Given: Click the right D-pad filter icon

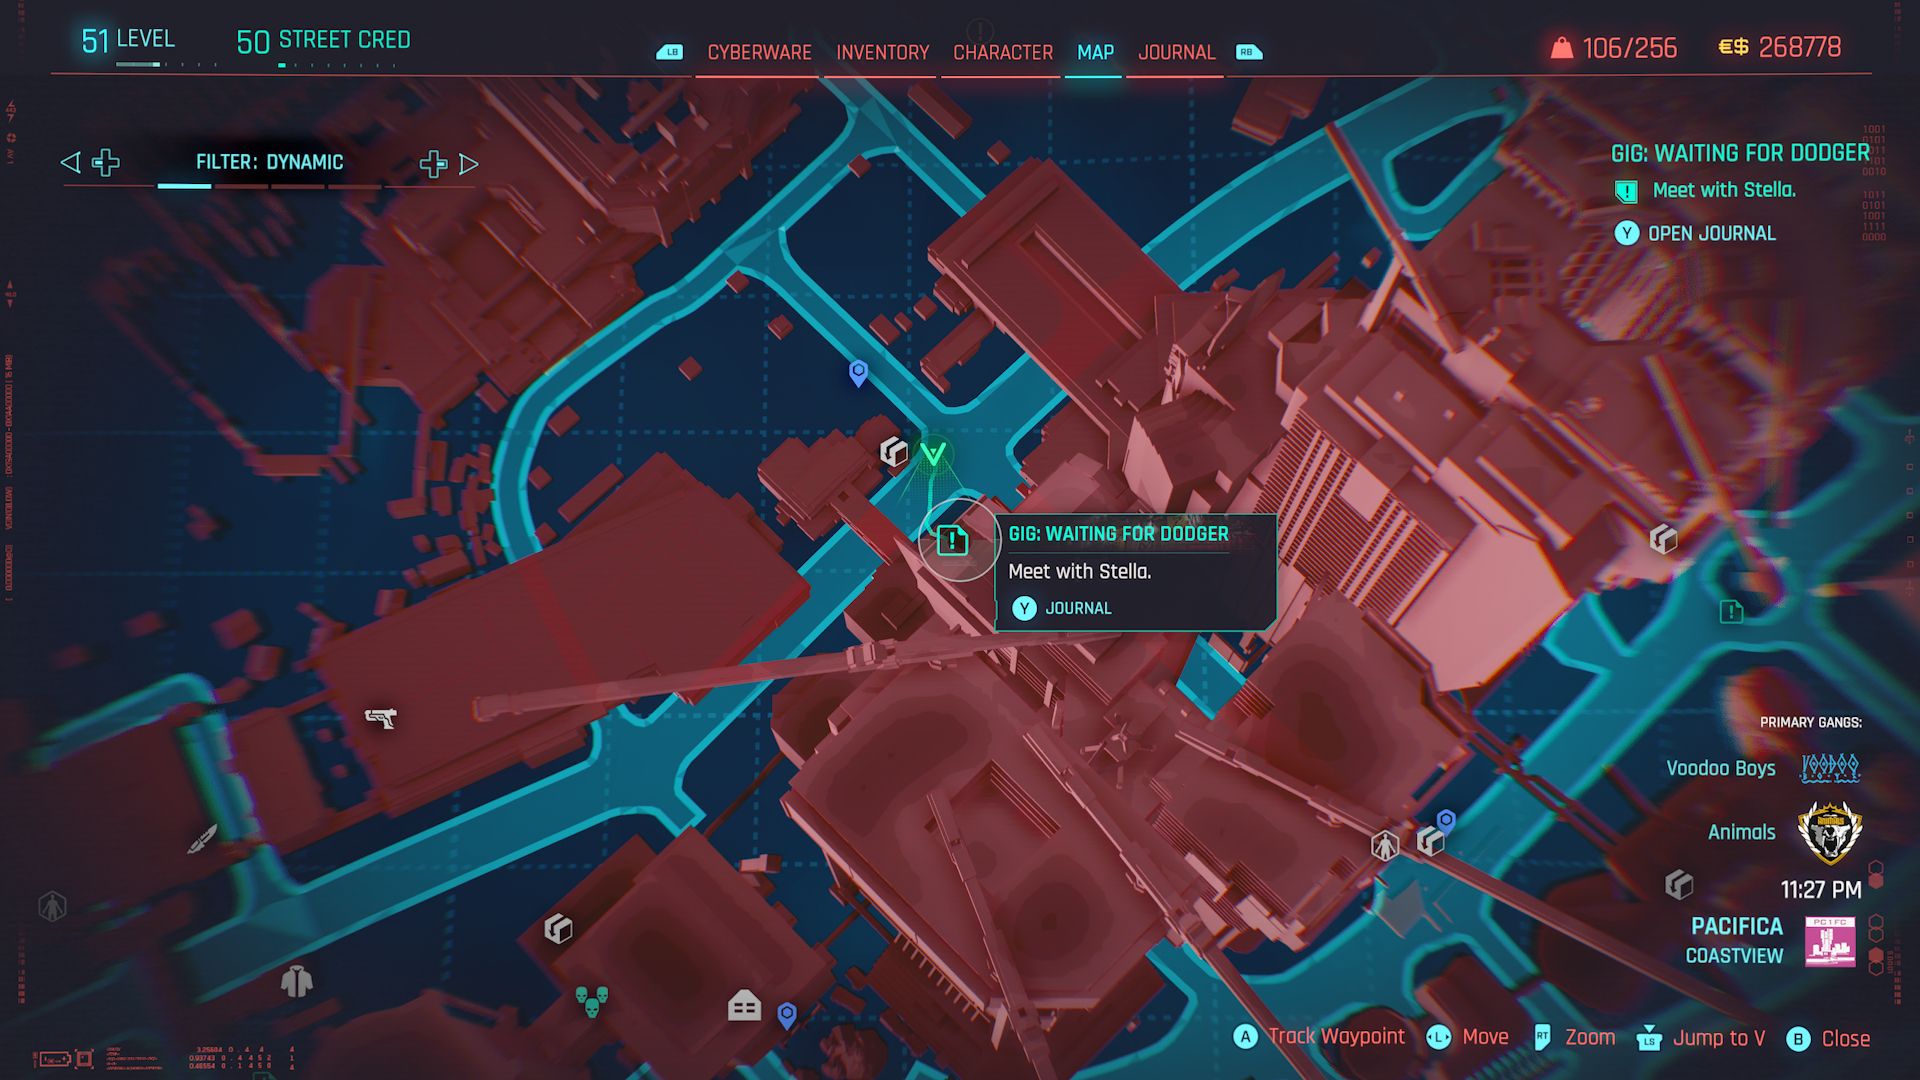Looking at the screenshot, I should (x=433, y=164).
